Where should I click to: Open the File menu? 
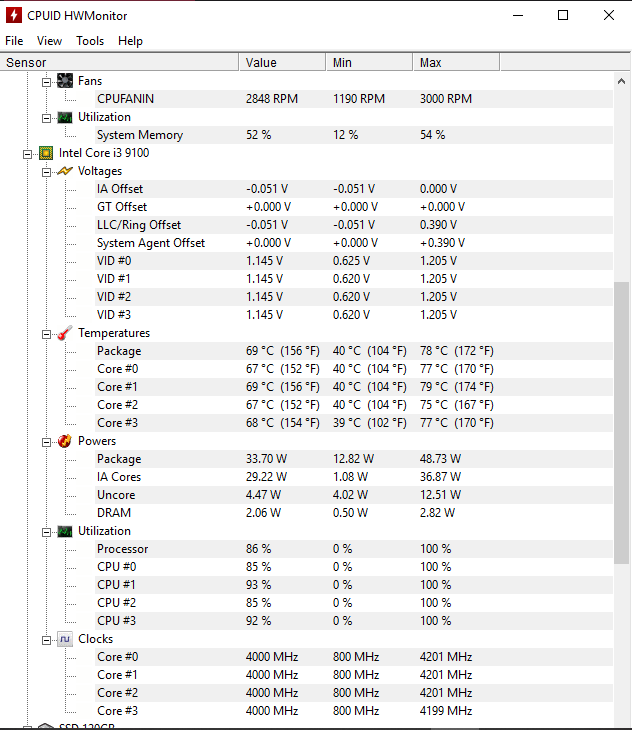tap(14, 41)
